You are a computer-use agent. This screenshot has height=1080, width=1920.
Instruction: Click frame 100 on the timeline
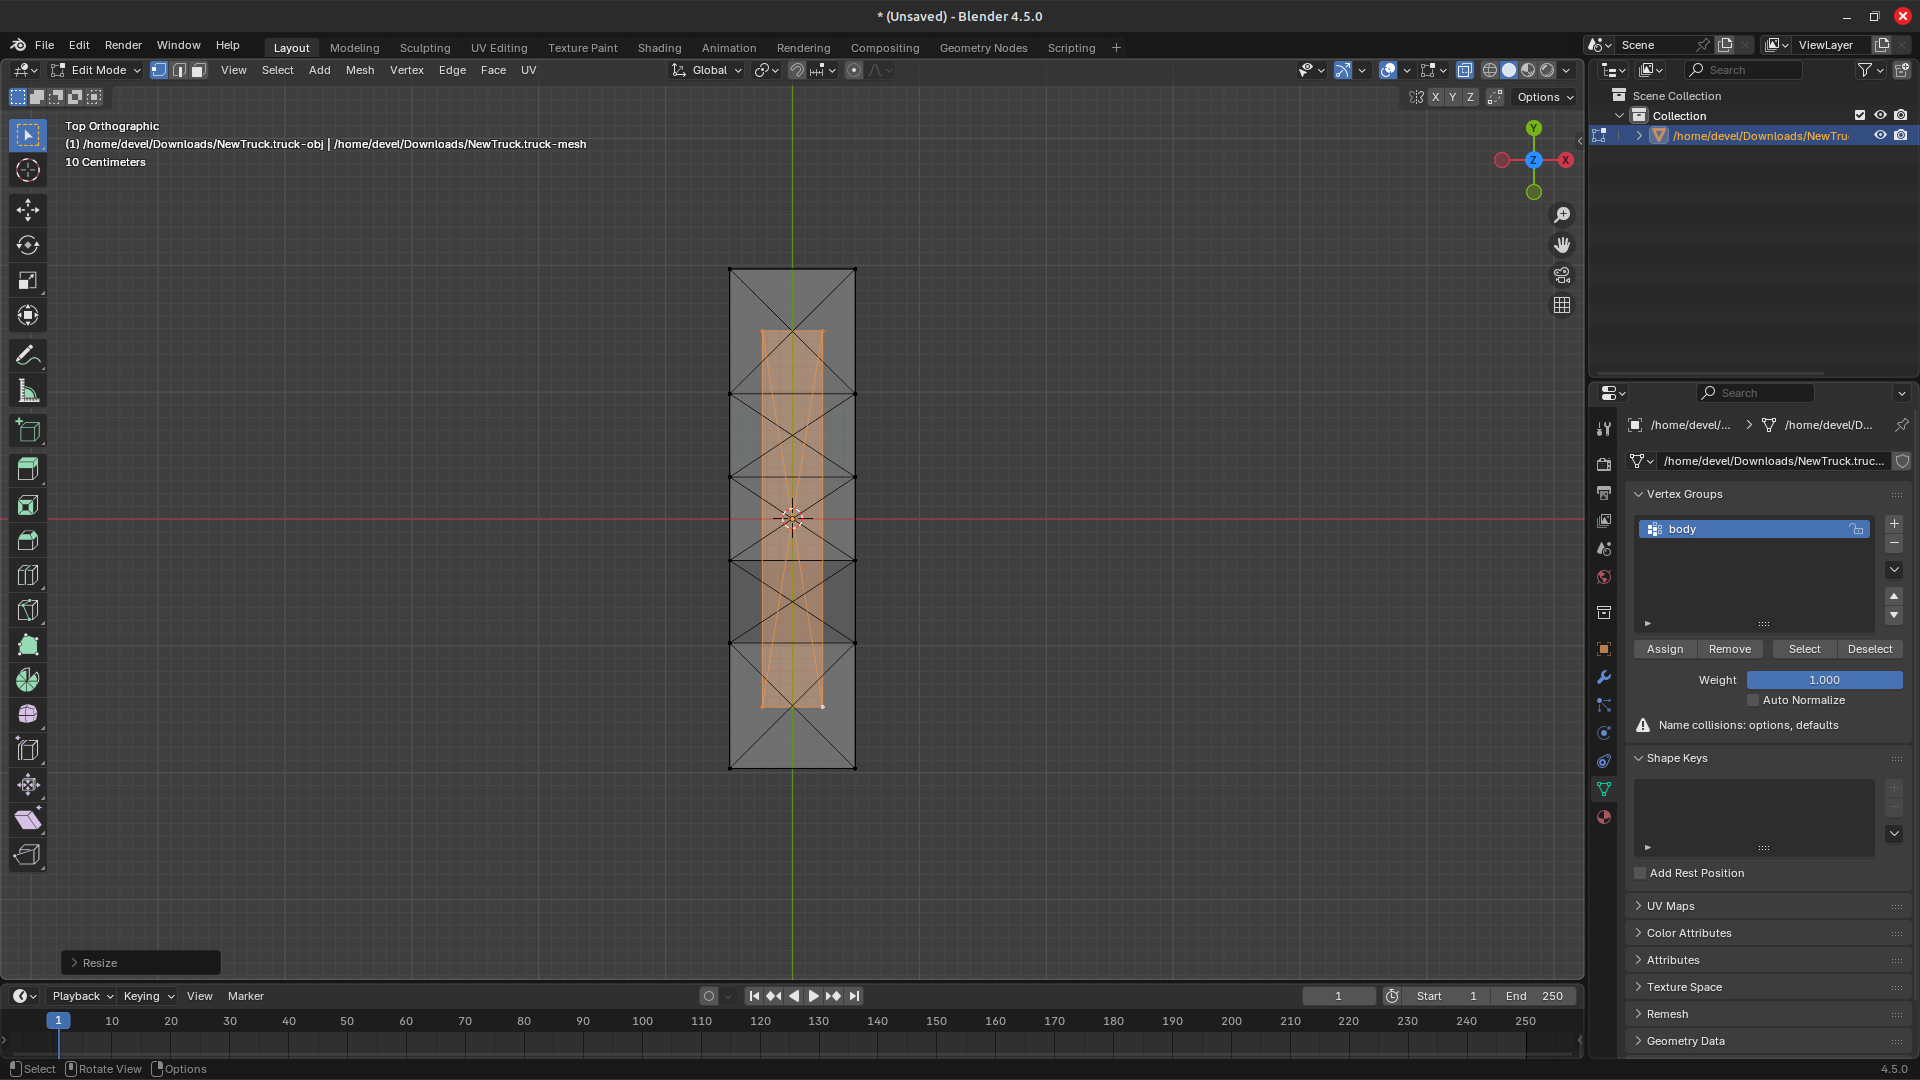click(x=642, y=1021)
